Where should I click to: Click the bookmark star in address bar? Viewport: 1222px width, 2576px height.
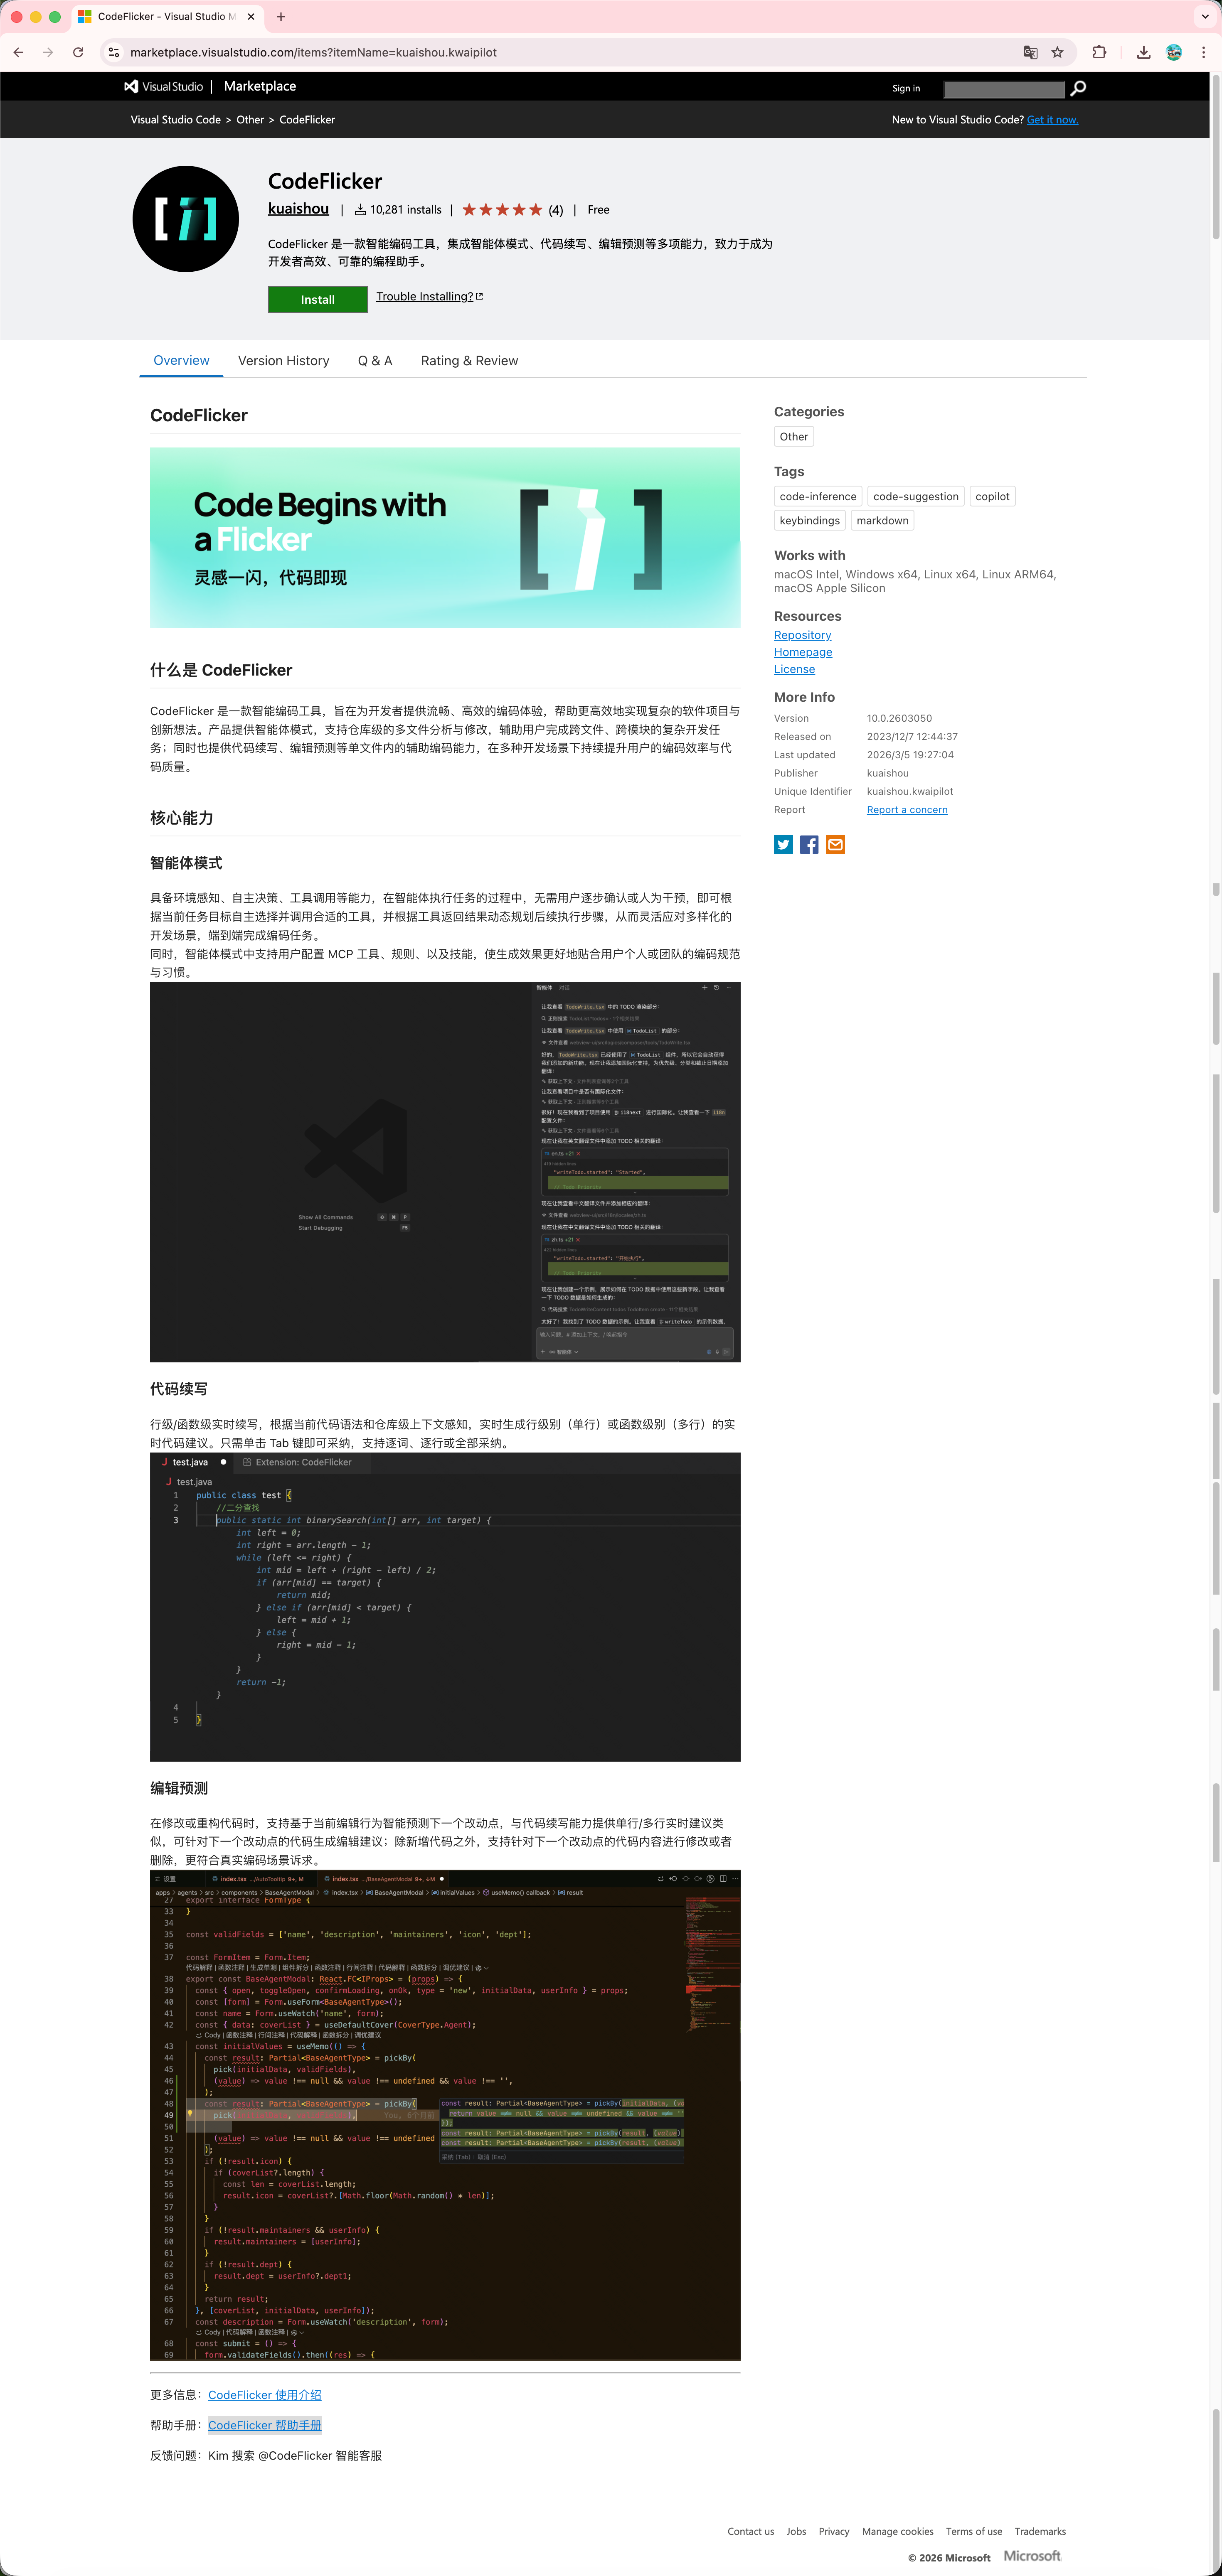pos(1057,52)
